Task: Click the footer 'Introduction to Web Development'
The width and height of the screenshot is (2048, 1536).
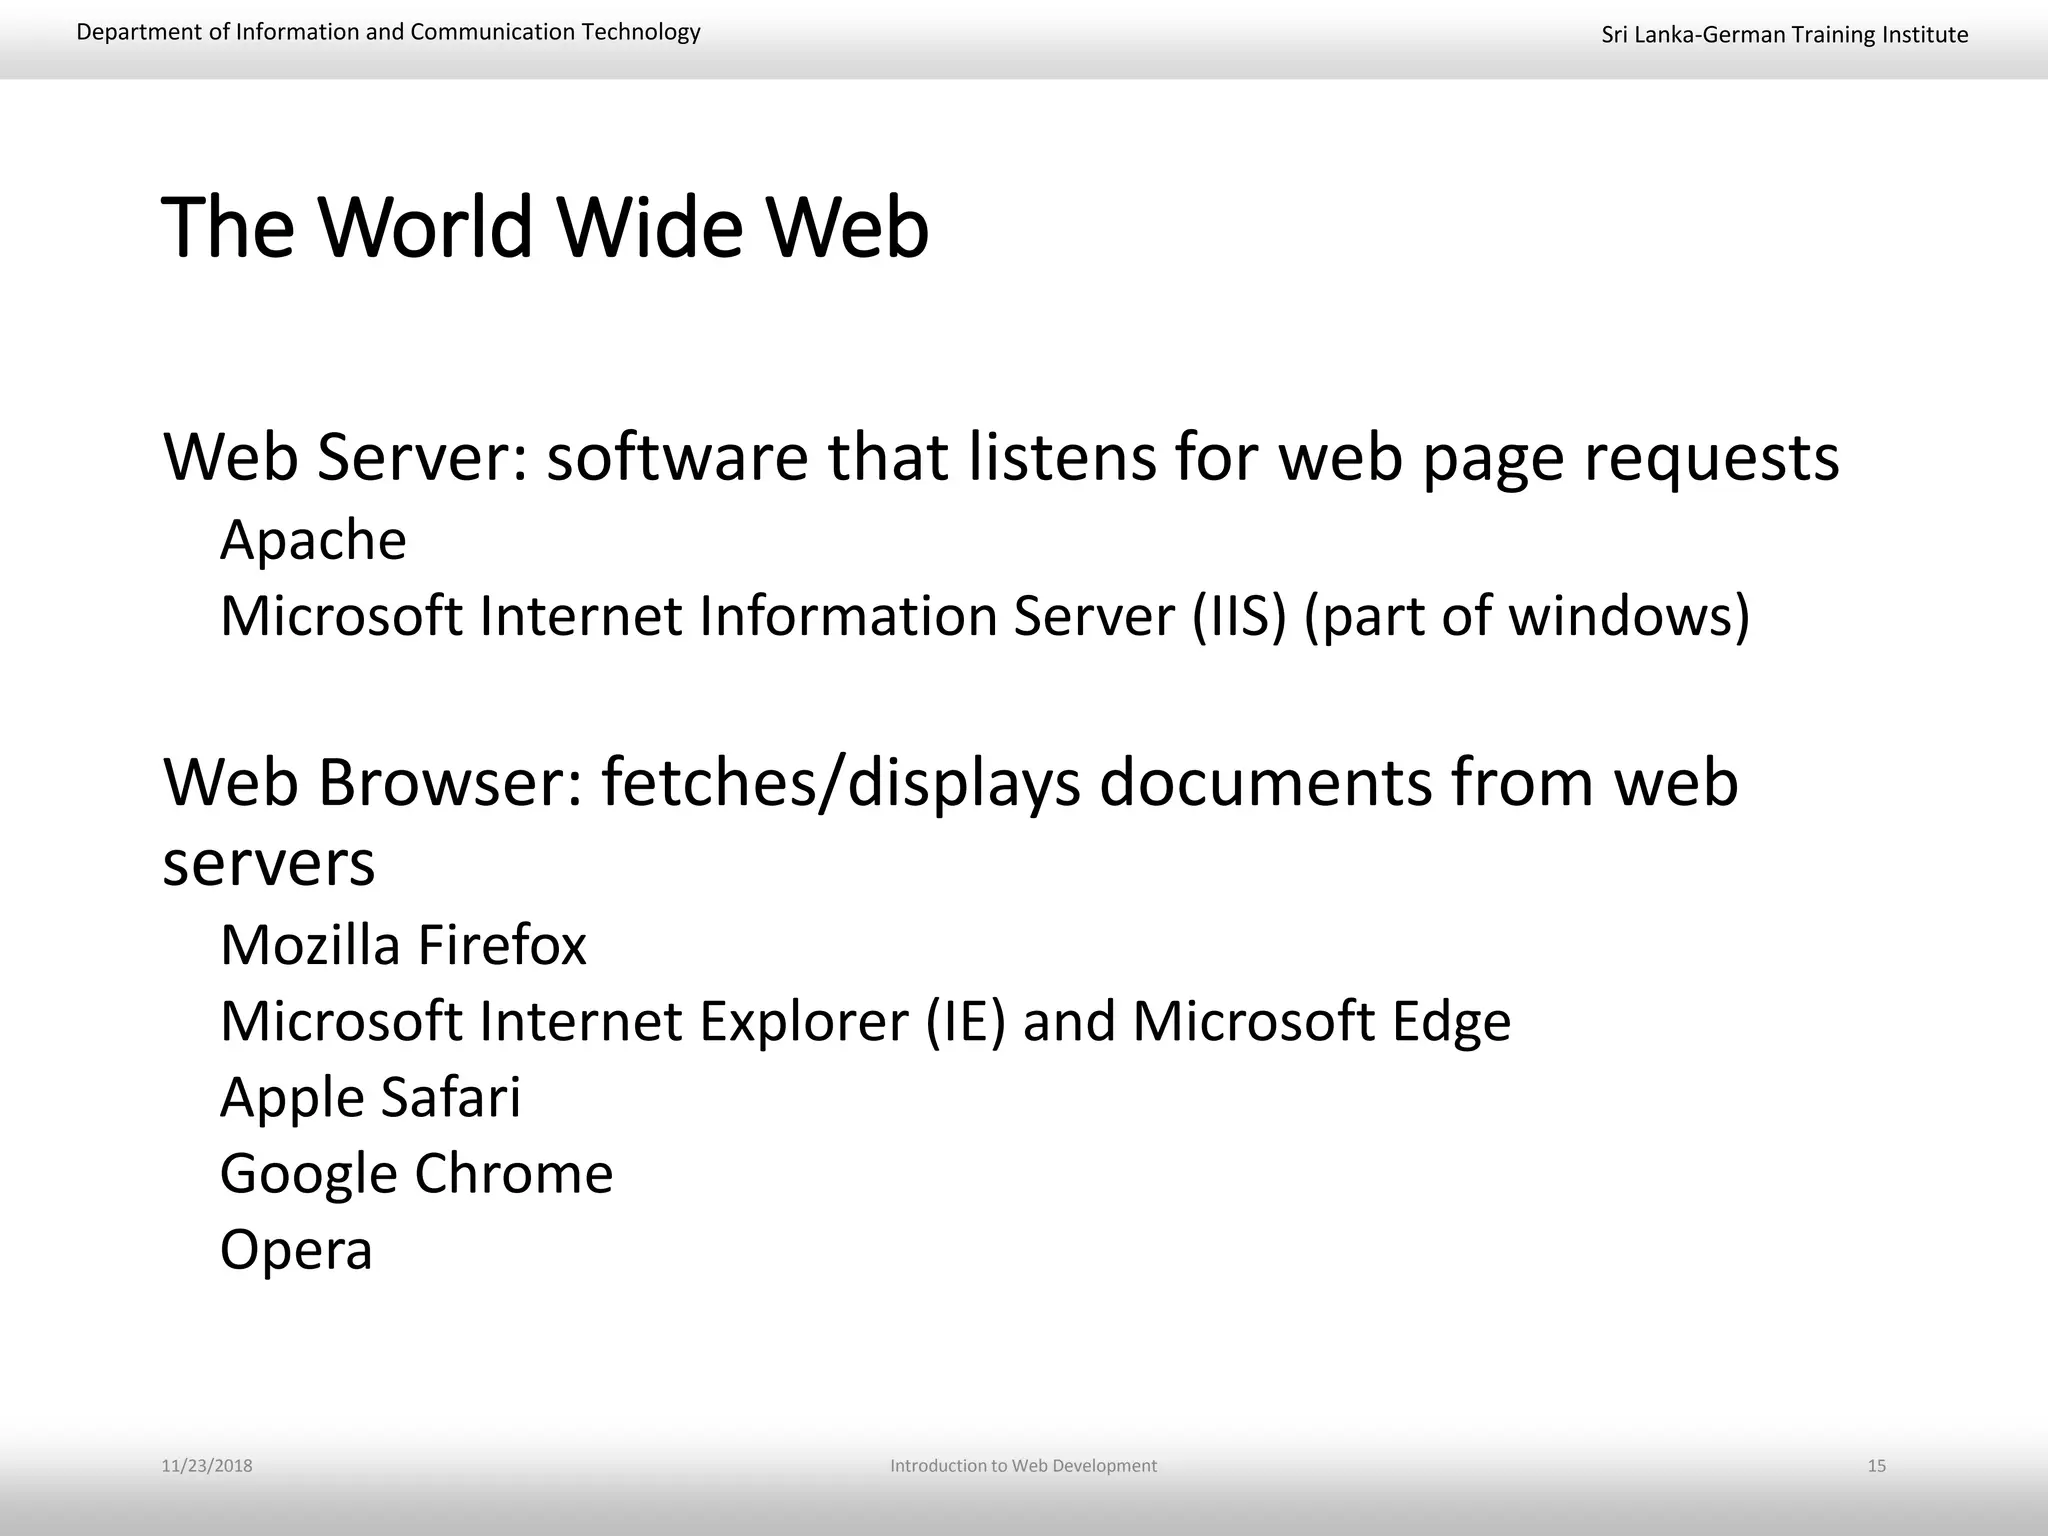Action: pos(1023,1466)
